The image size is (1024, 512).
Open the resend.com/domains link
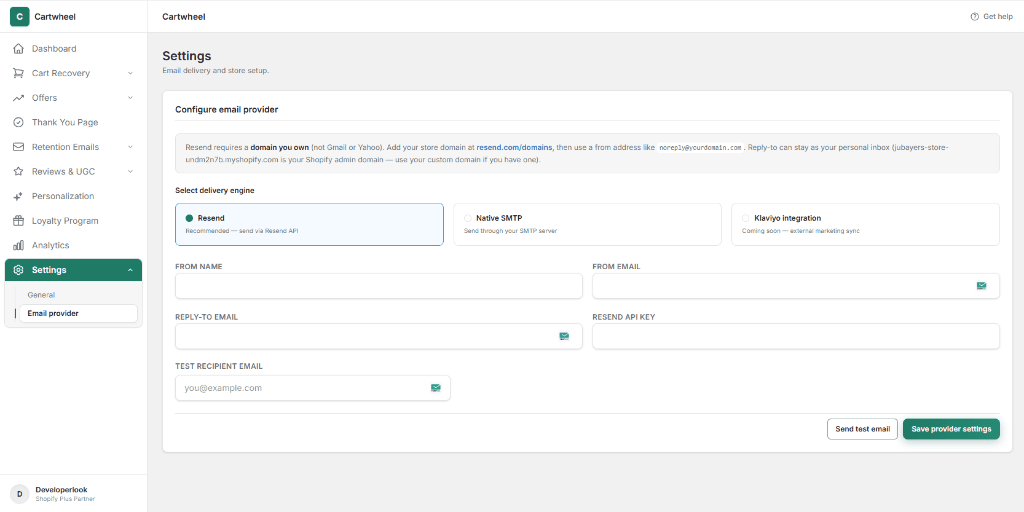click(515, 148)
